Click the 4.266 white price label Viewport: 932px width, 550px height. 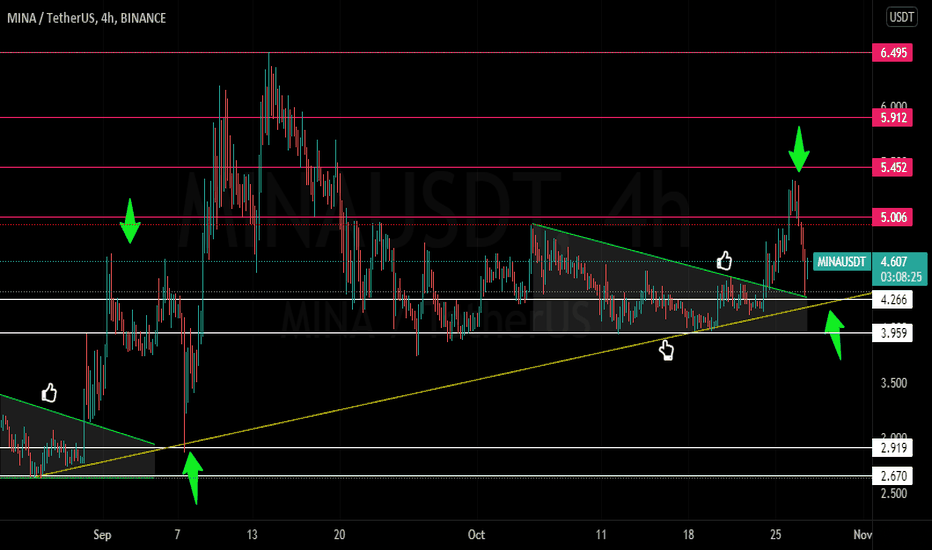click(x=893, y=299)
